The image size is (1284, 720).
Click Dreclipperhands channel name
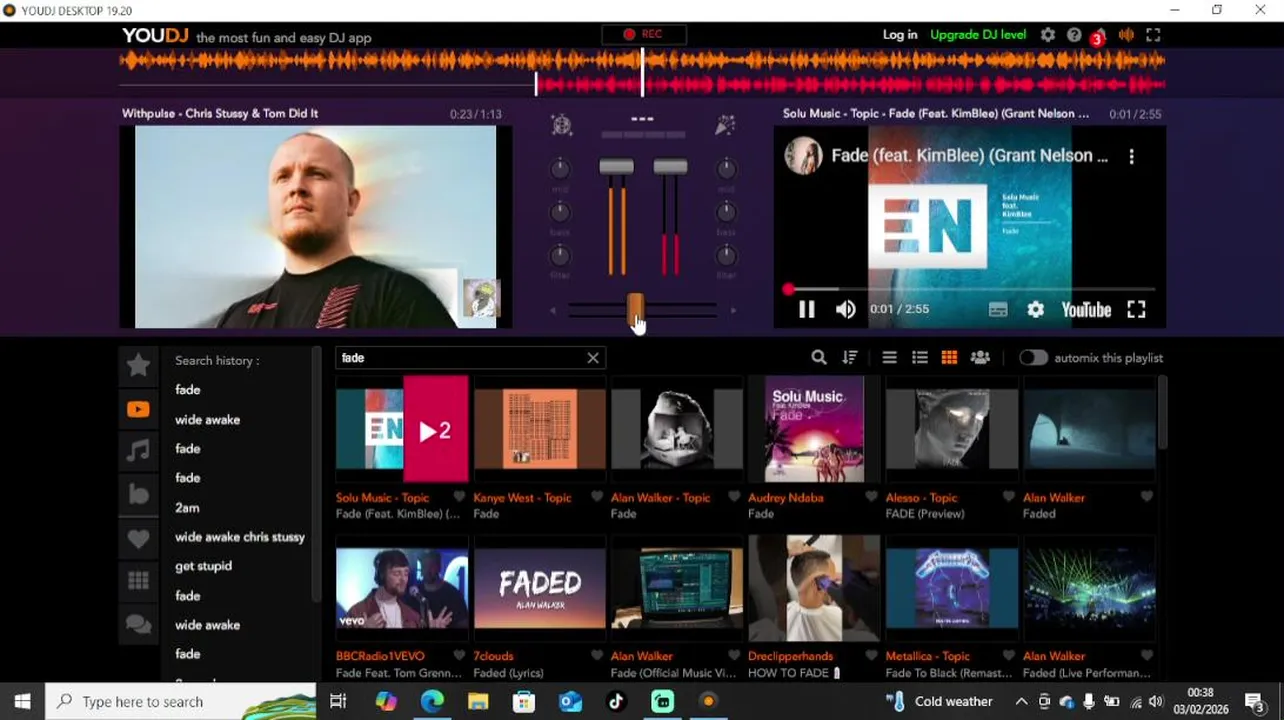point(790,656)
